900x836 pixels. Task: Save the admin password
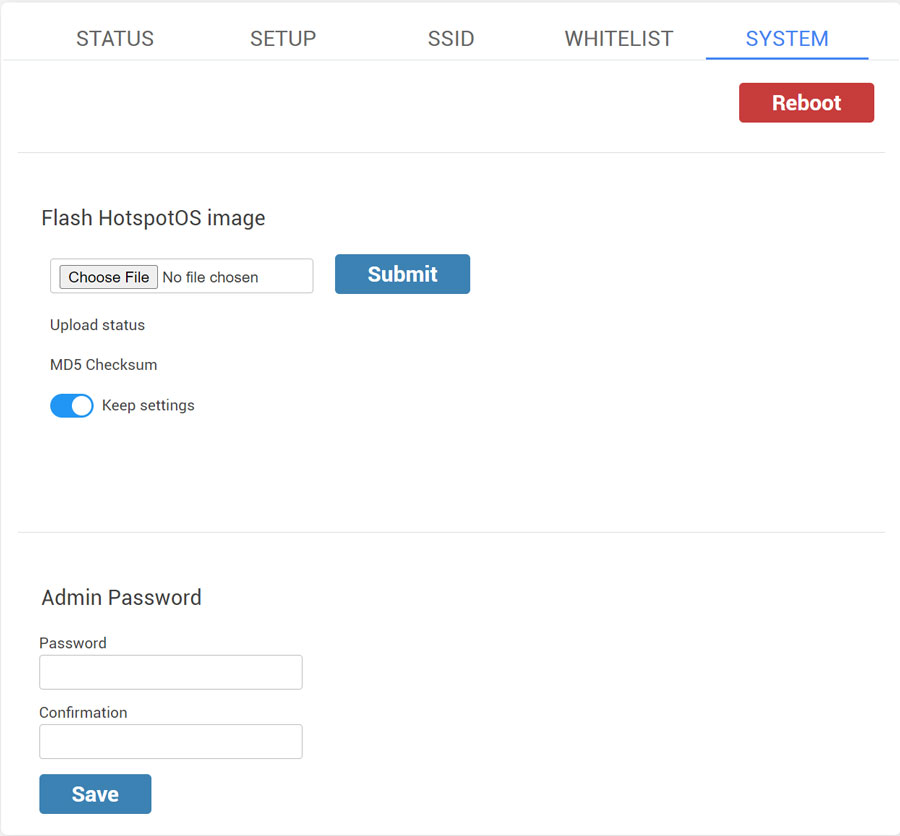(x=95, y=794)
